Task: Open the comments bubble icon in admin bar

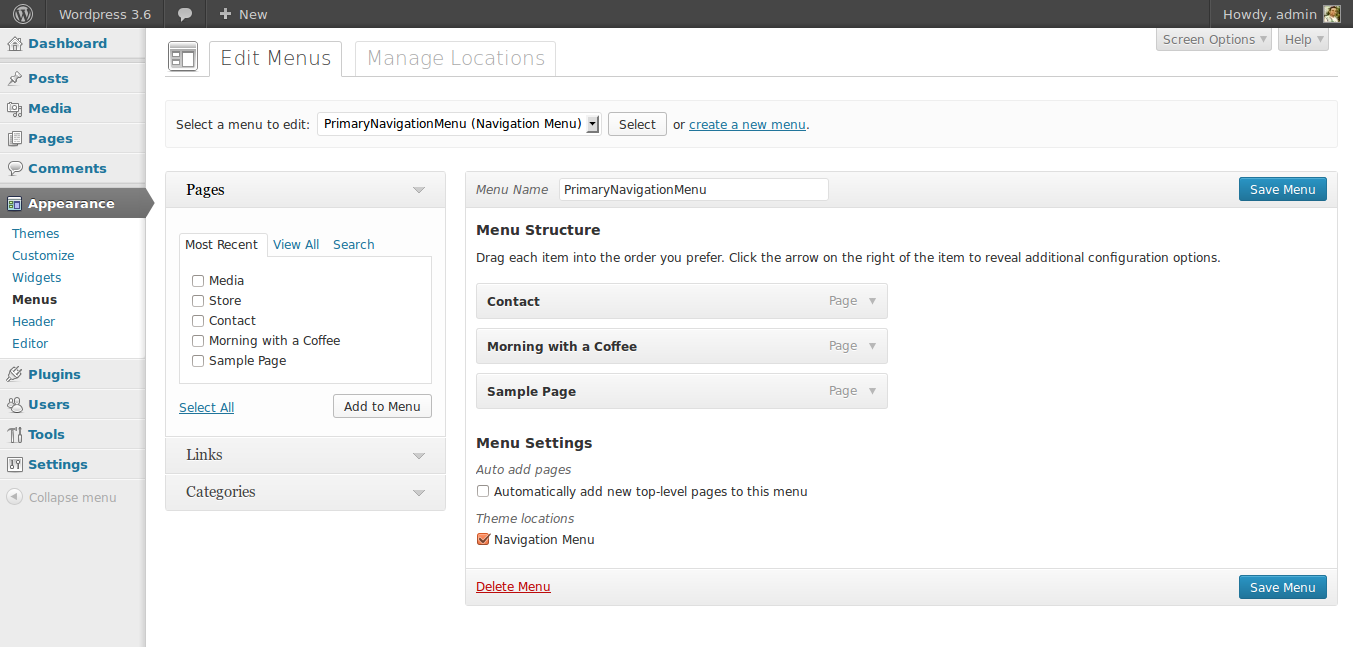Action: [185, 14]
